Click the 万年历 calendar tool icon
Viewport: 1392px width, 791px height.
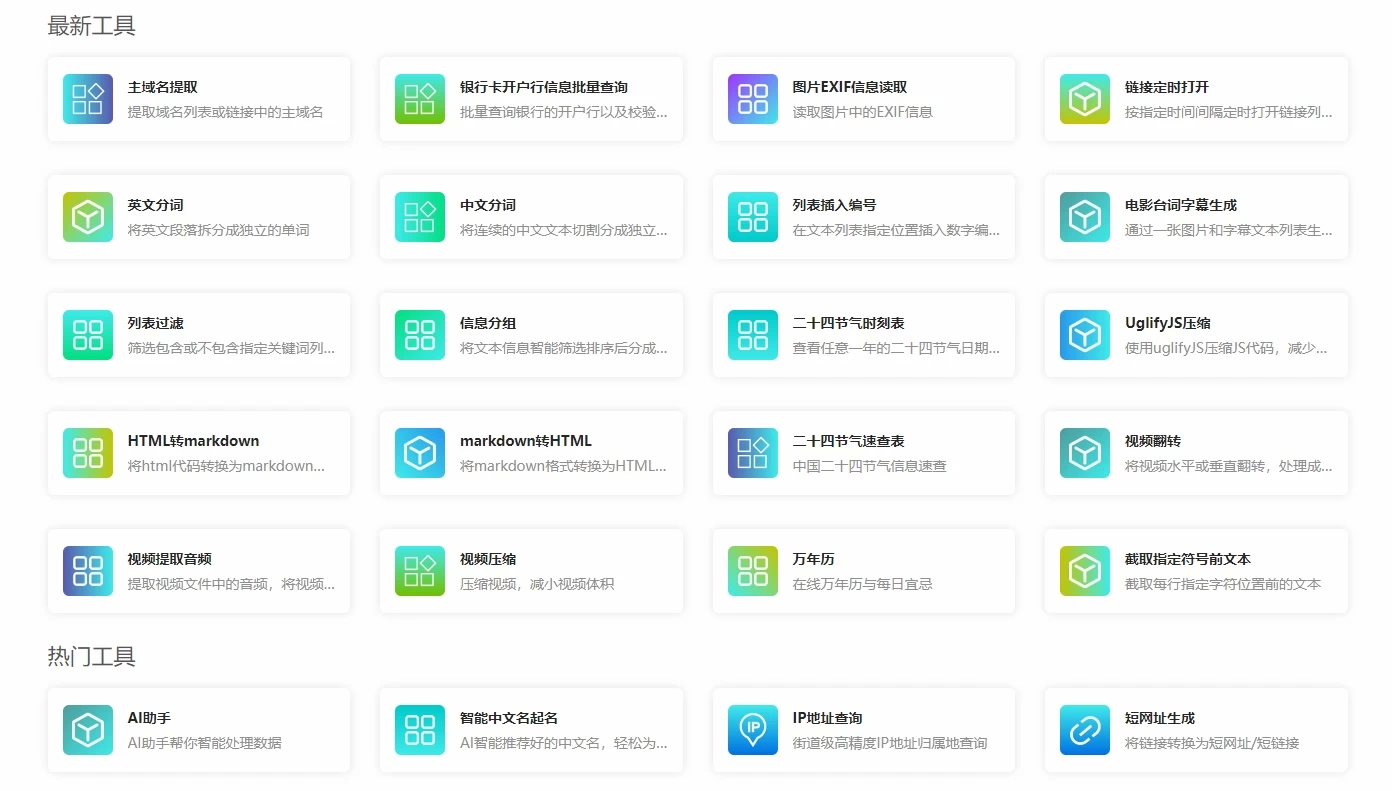(x=752, y=571)
